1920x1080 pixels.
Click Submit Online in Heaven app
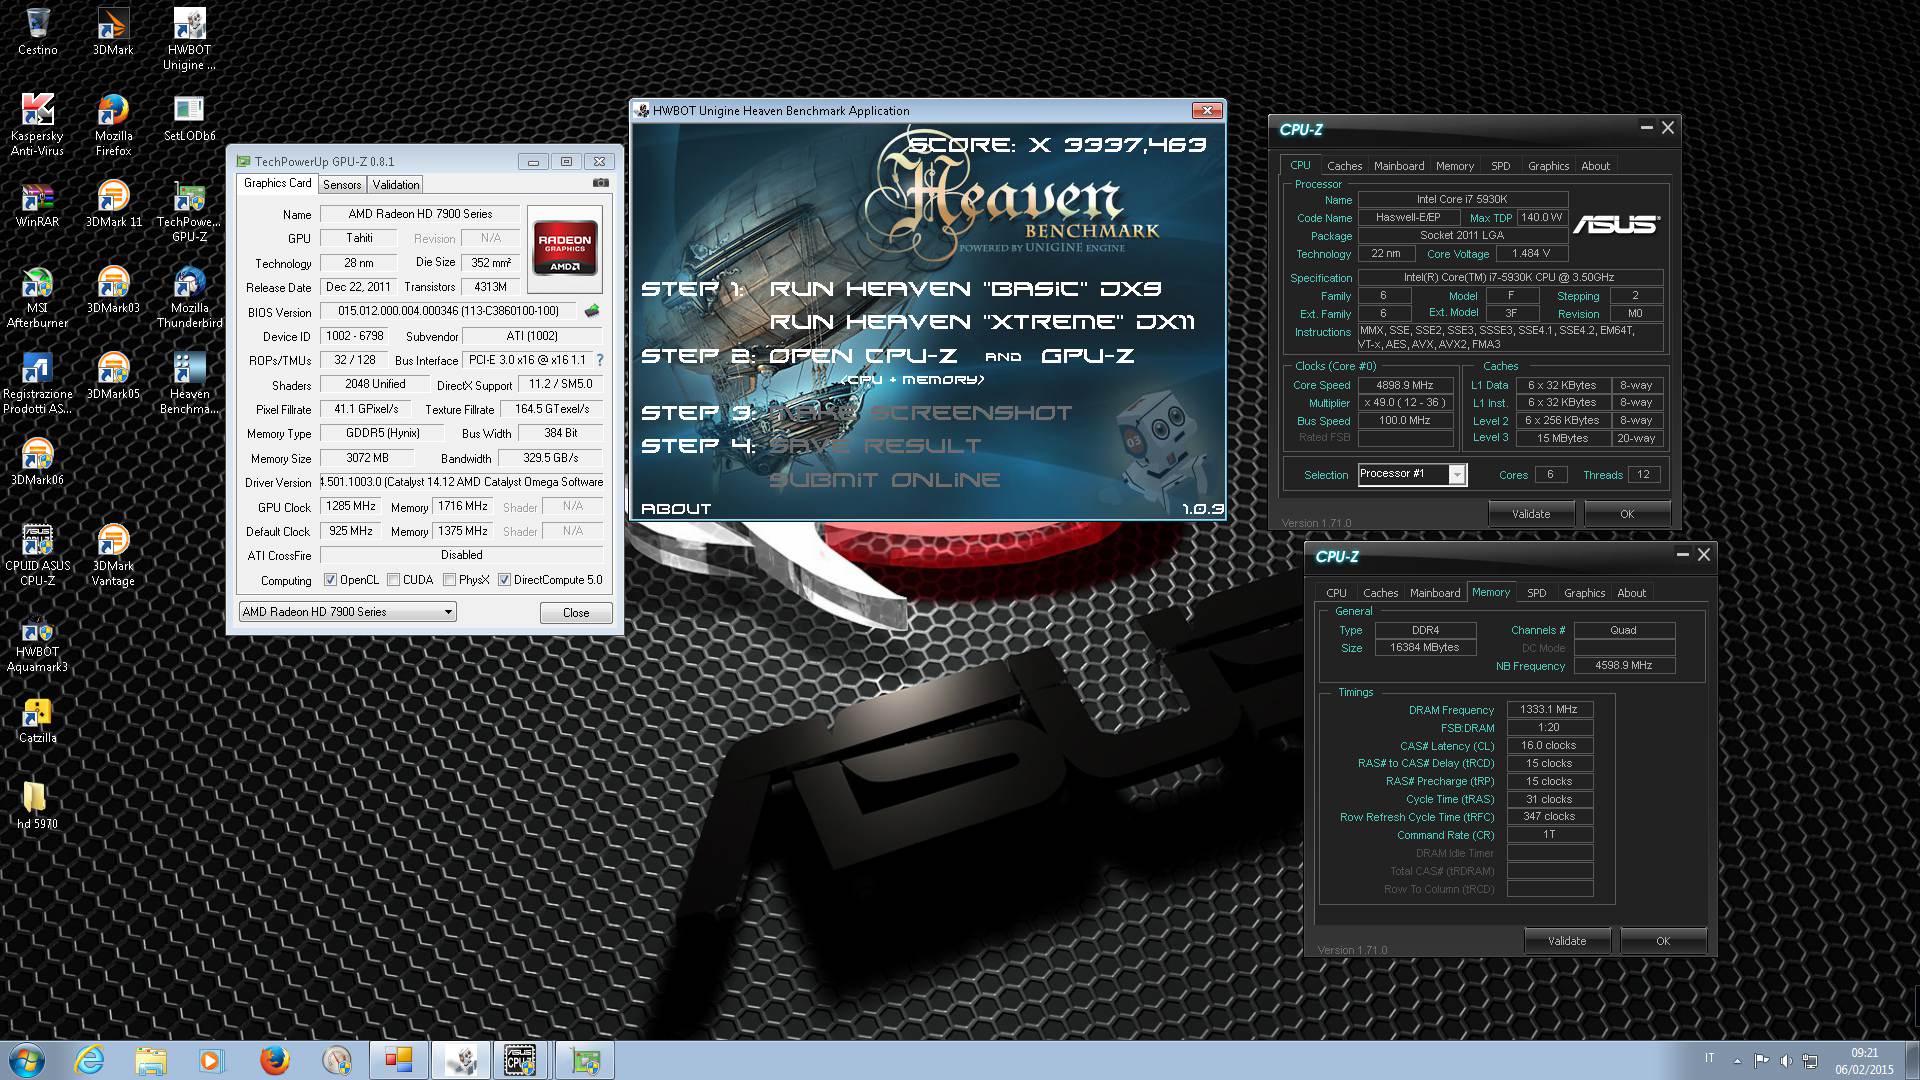click(x=884, y=480)
